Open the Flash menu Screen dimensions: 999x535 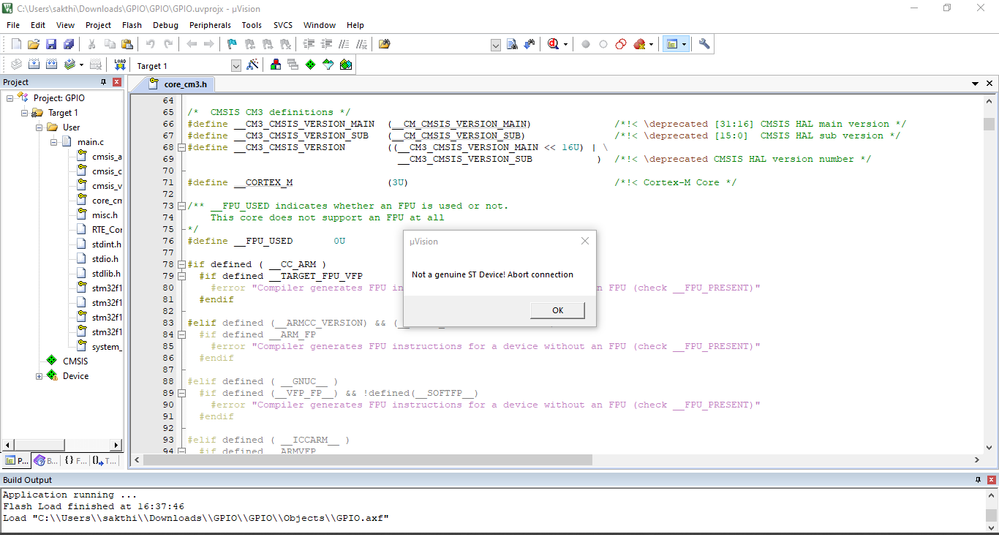132,25
